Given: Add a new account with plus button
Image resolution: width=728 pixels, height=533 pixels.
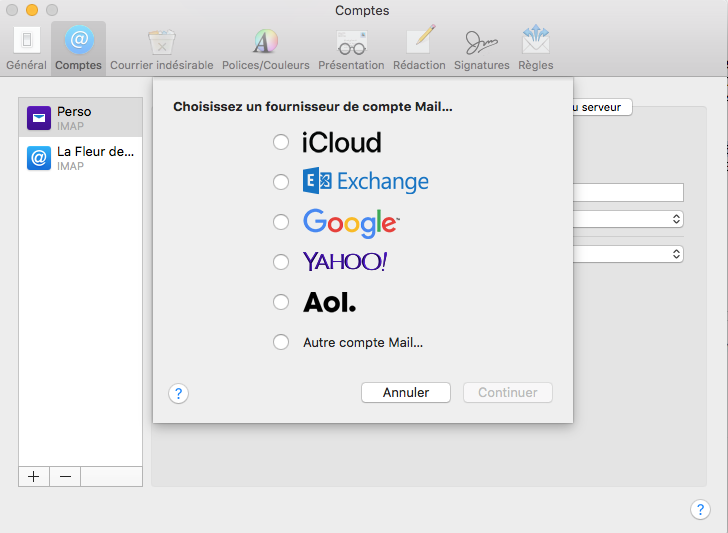Looking at the screenshot, I should coord(34,477).
